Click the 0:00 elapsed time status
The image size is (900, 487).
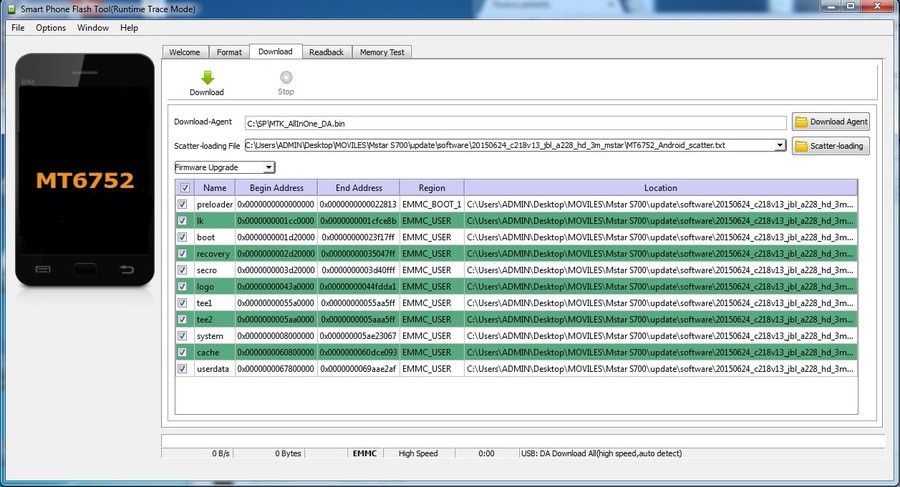(x=486, y=453)
